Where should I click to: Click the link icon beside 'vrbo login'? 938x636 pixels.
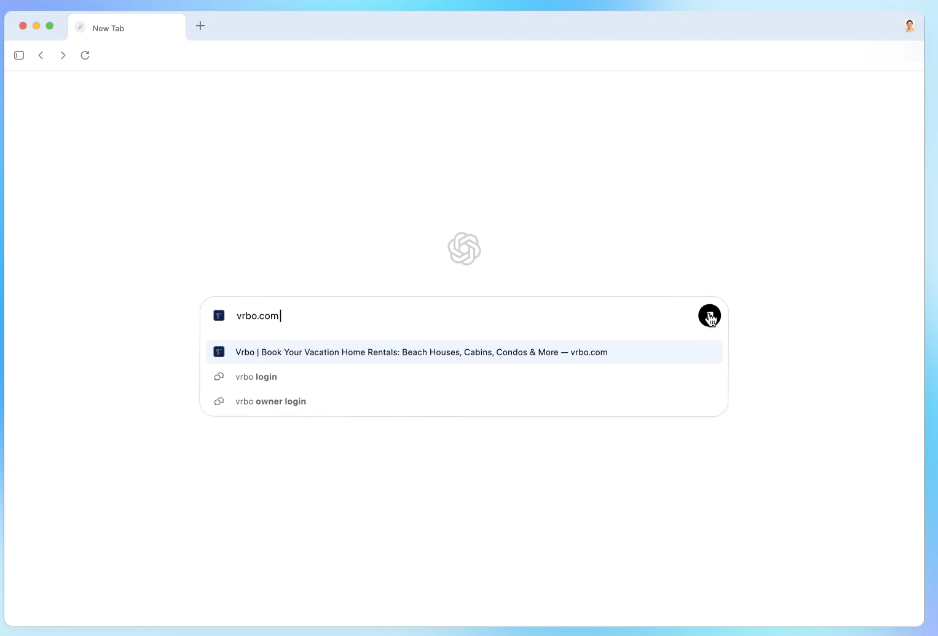[219, 377]
